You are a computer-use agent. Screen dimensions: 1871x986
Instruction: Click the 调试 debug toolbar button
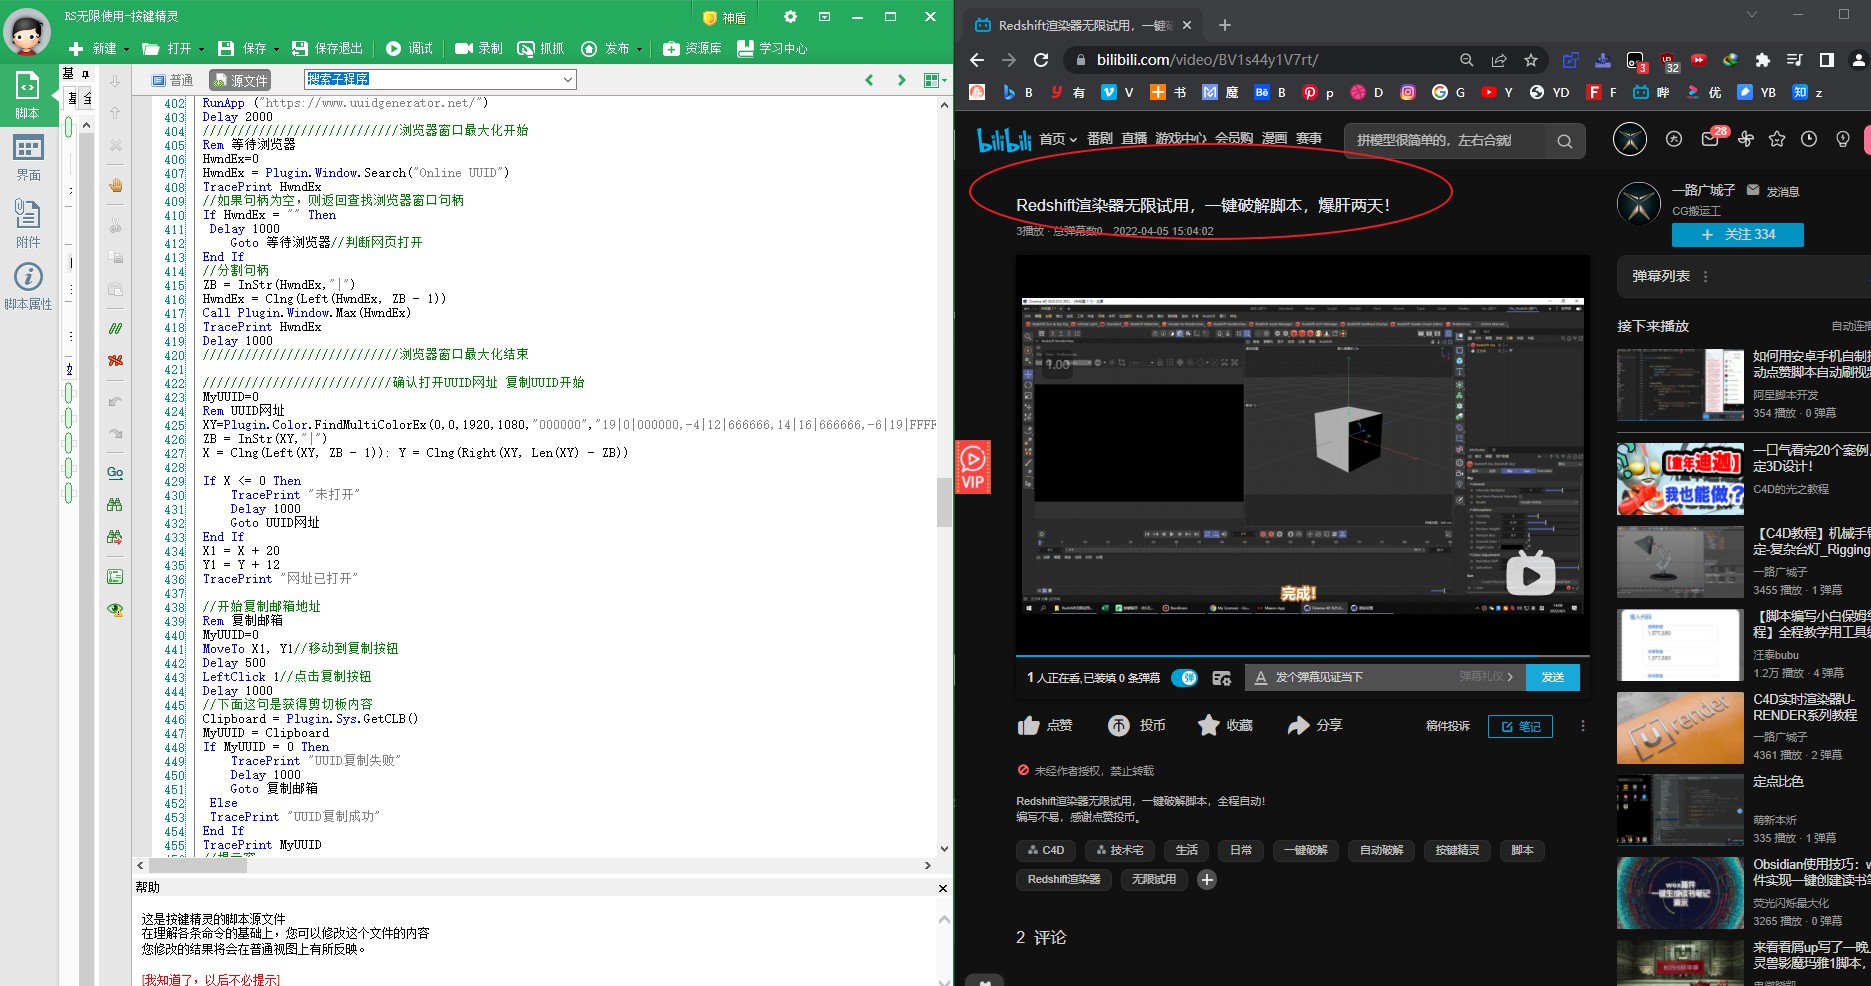(x=409, y=48)
